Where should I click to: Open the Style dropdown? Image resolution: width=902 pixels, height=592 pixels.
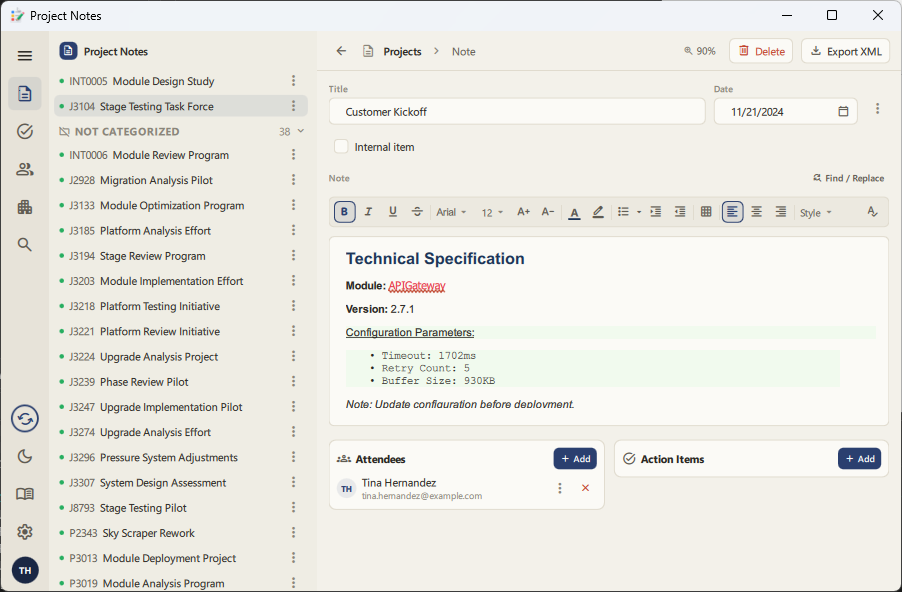coord(816,213)
